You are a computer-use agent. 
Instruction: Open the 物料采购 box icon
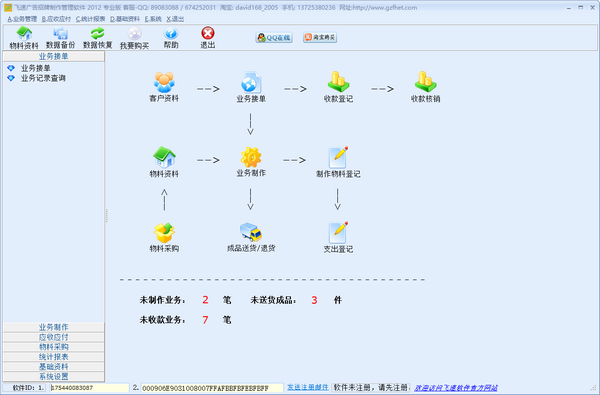(164, 237)
